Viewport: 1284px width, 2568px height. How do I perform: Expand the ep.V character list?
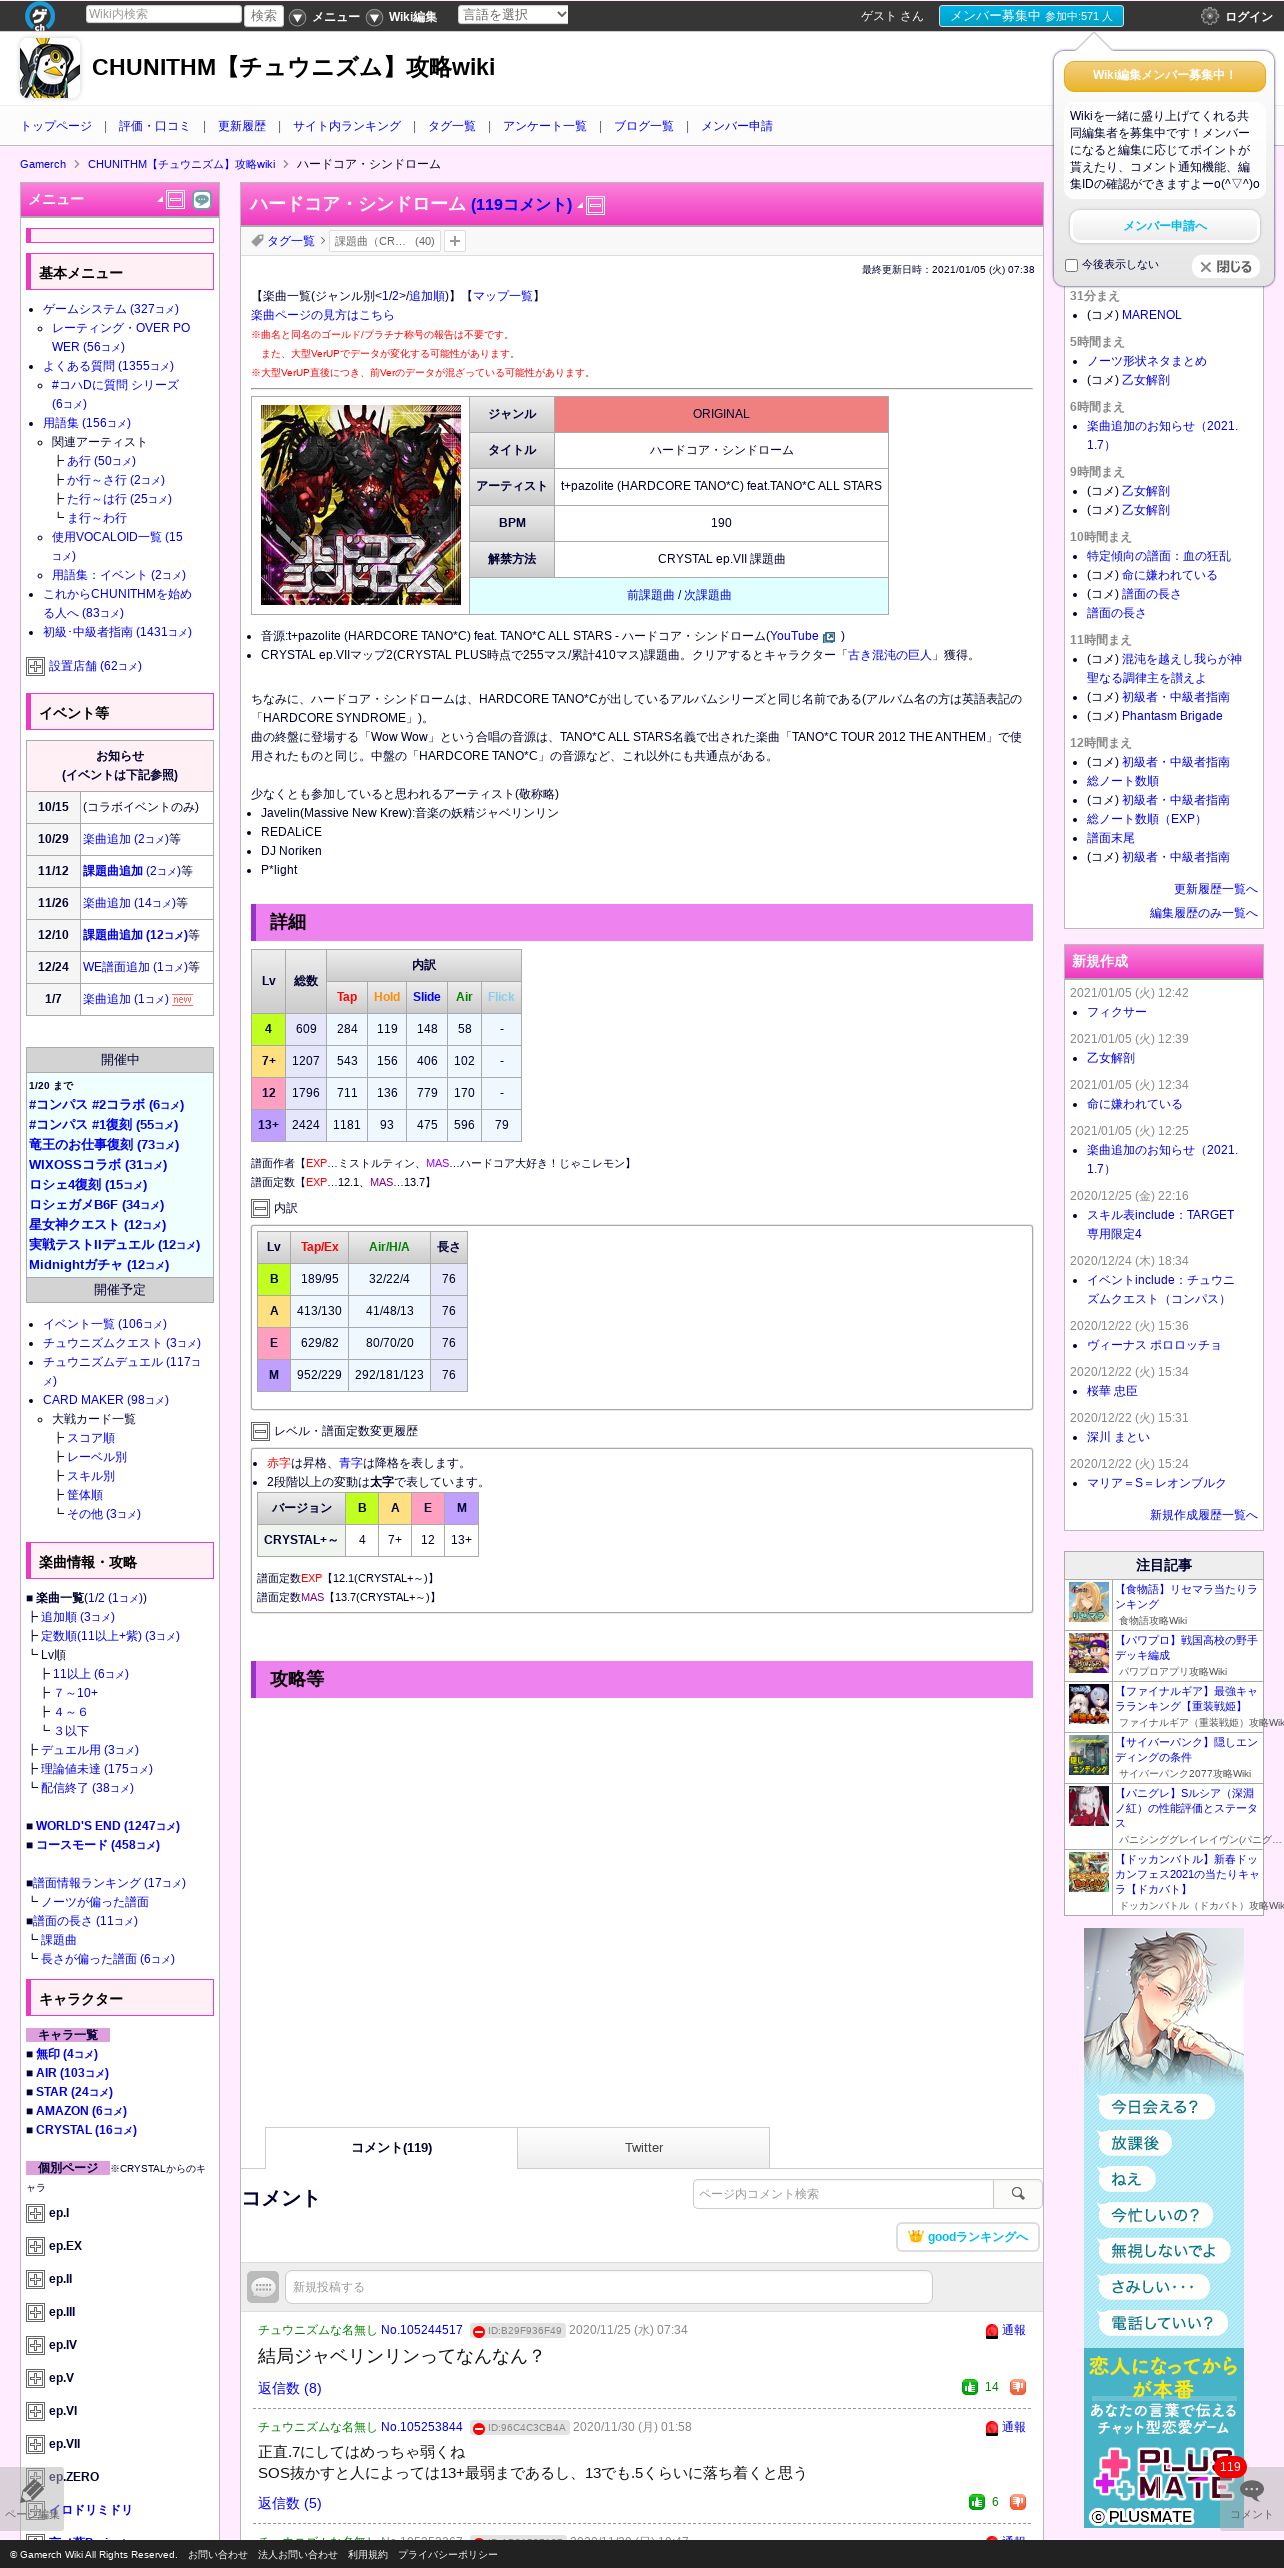point(35,2378)
